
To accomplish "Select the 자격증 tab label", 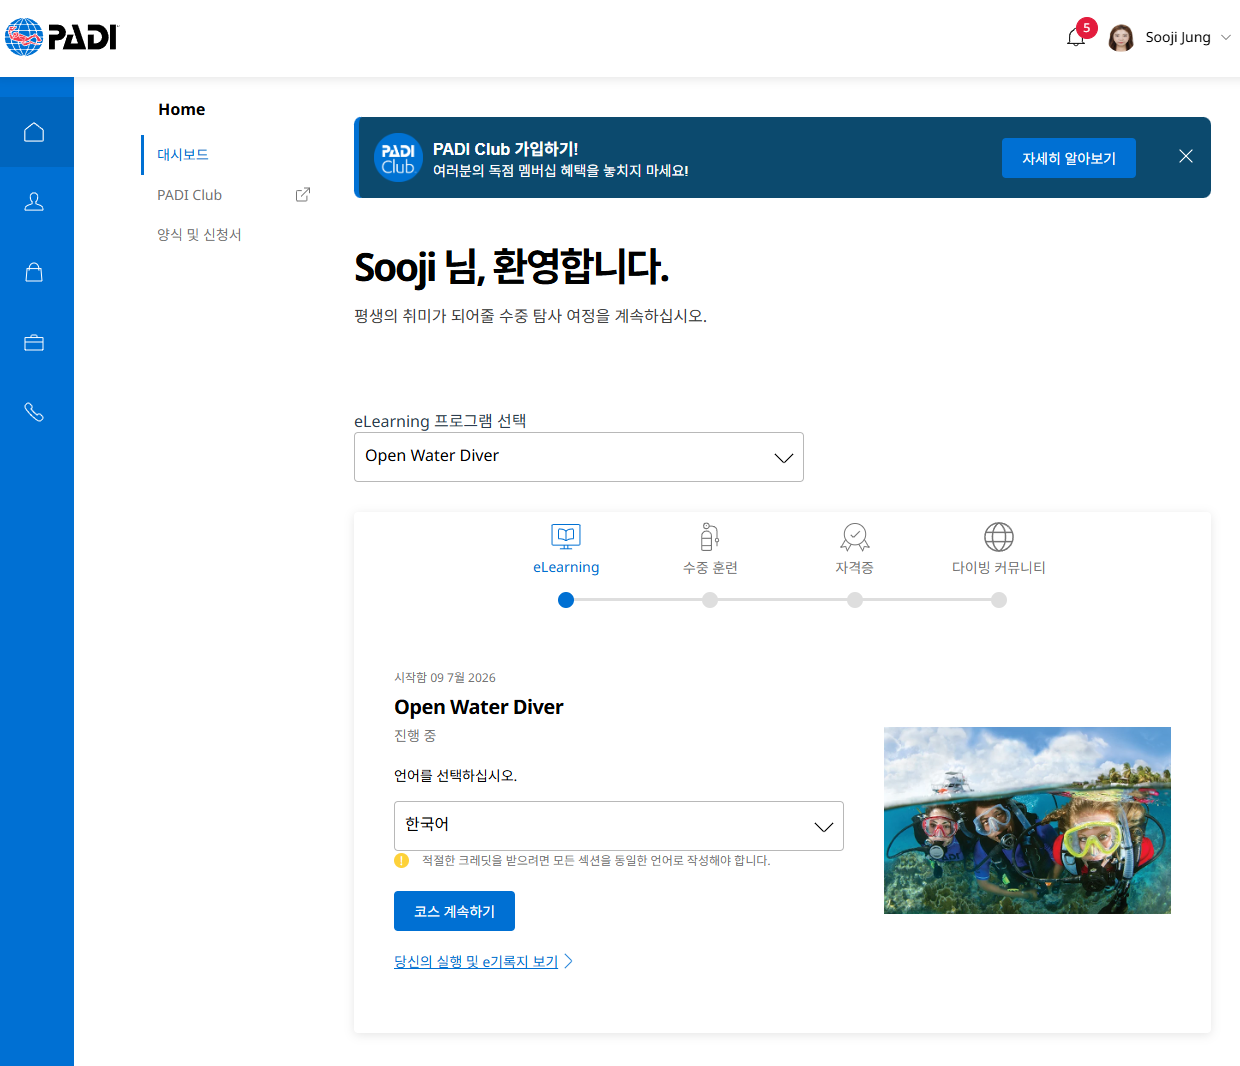I will click(855, 568).
